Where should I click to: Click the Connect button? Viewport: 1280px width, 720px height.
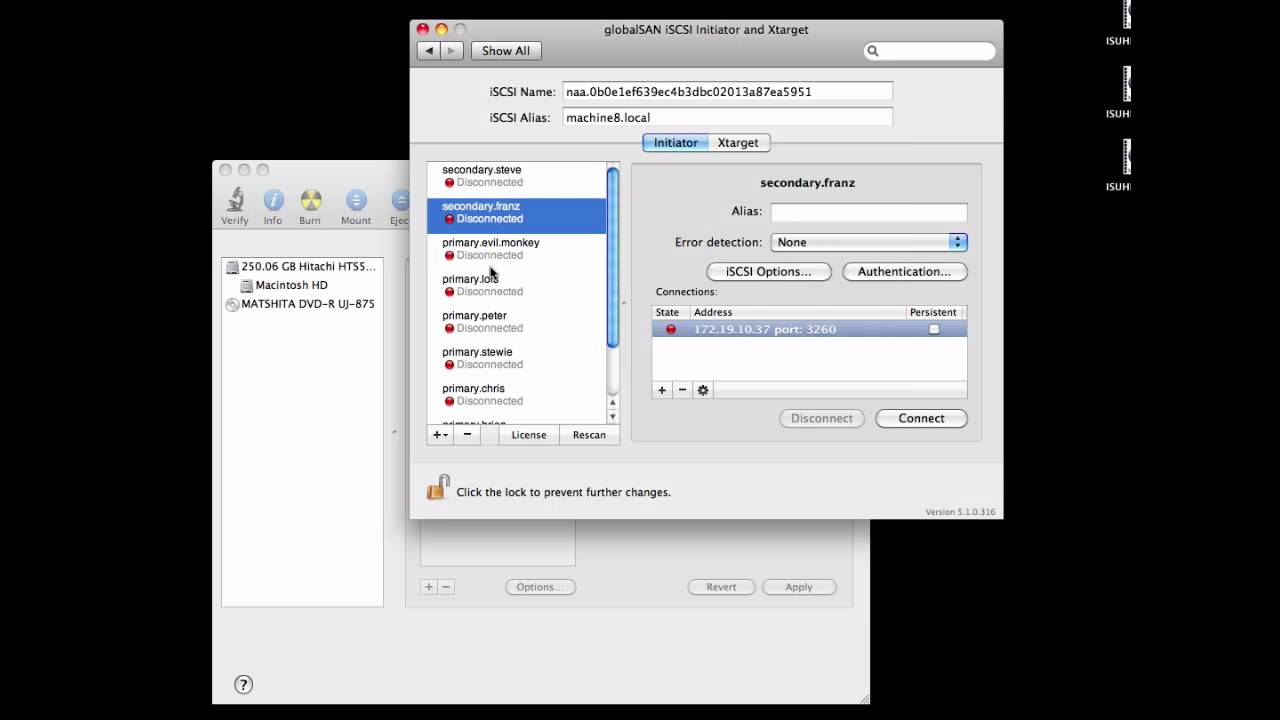coord(921,419)
